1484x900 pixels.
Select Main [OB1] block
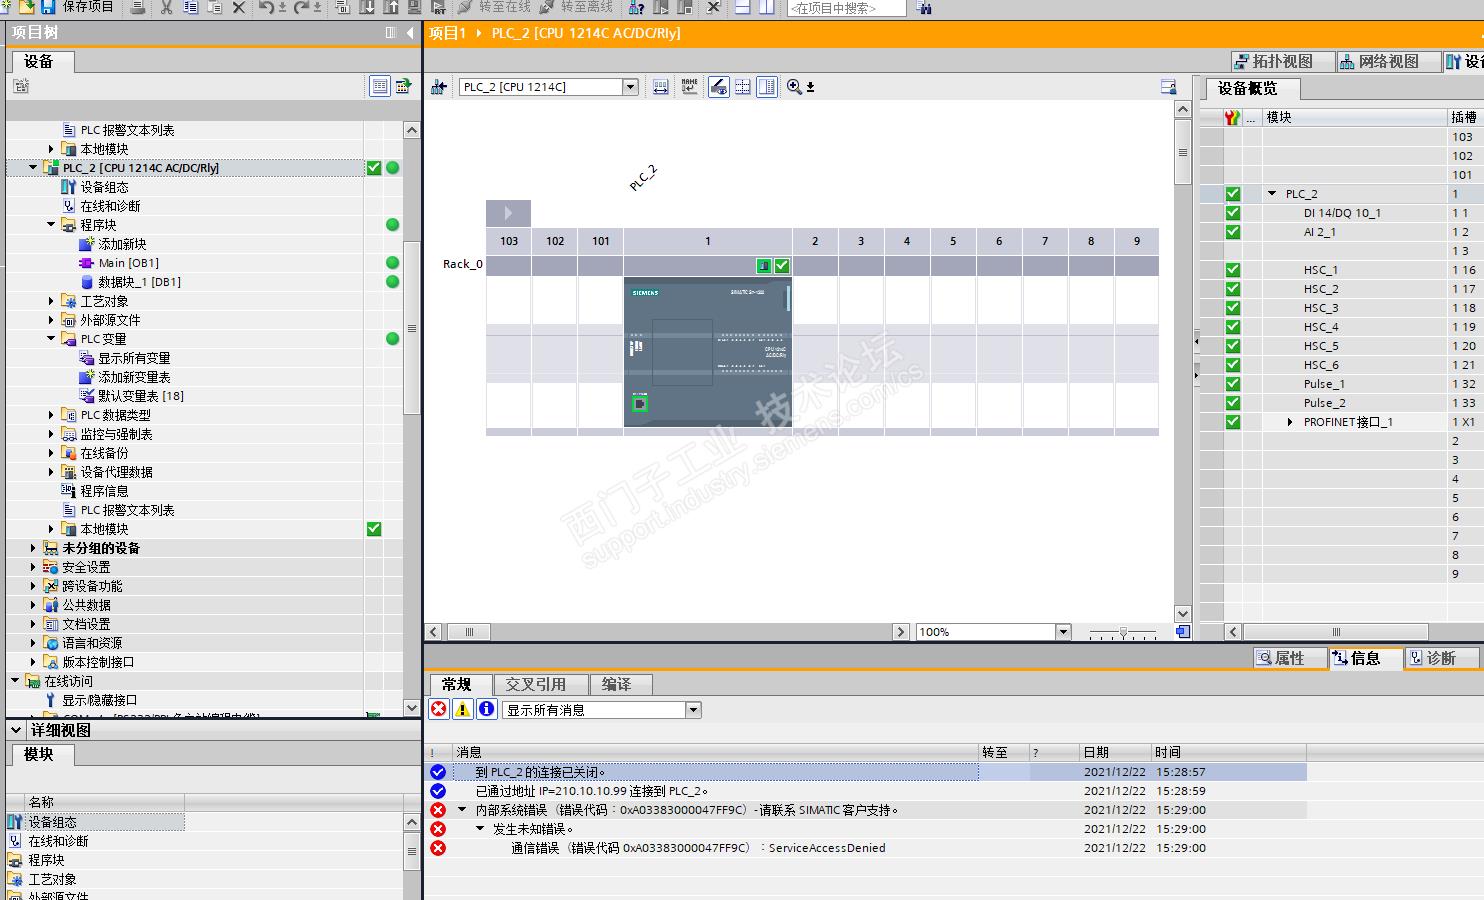coord(128,263)
